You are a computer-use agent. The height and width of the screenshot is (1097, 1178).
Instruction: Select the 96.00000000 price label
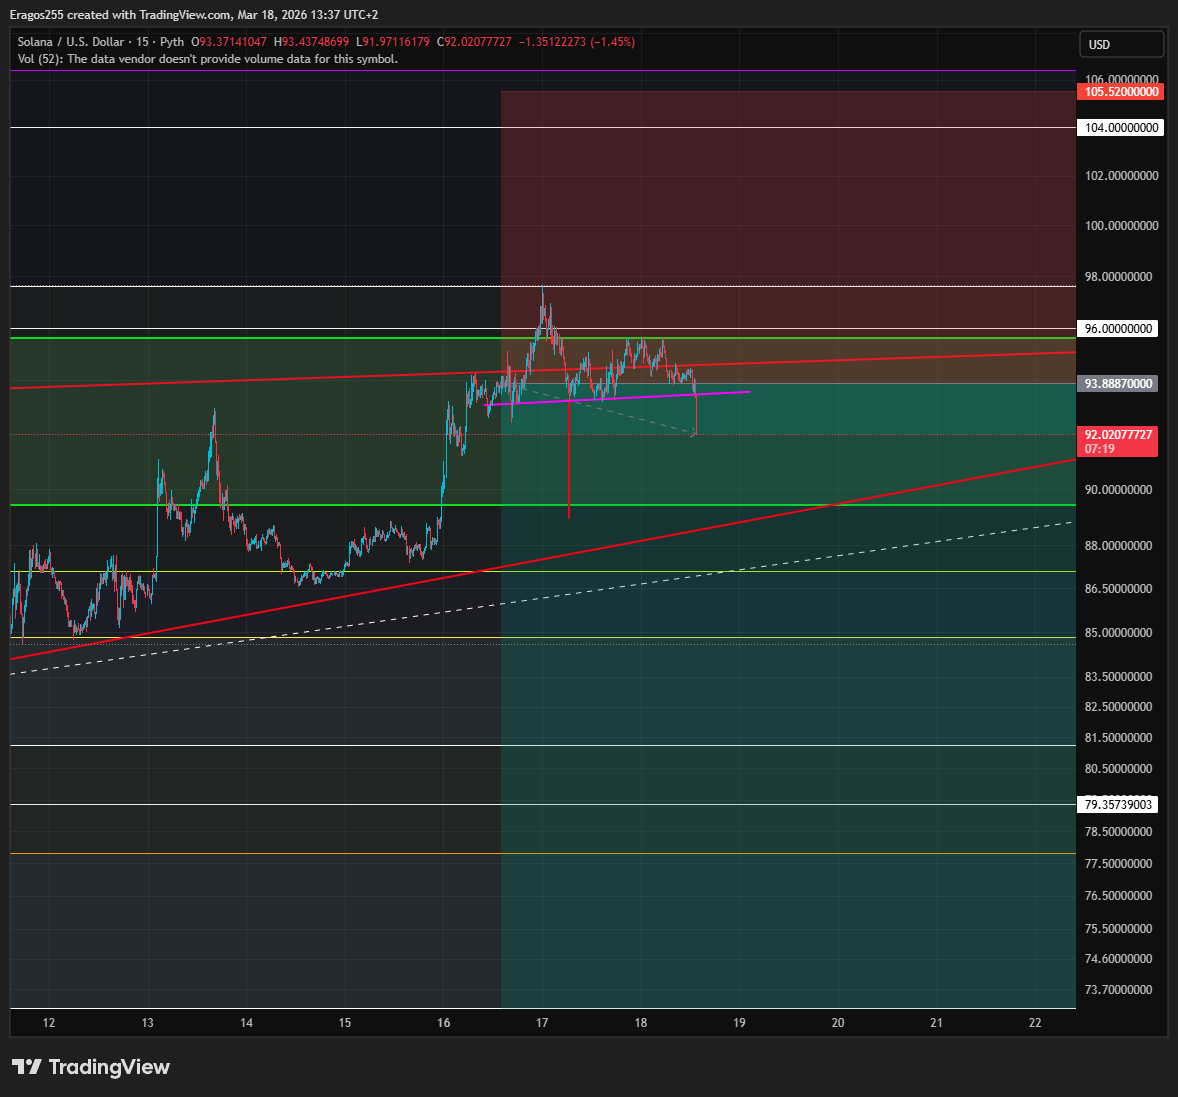tap(1118, 328)
